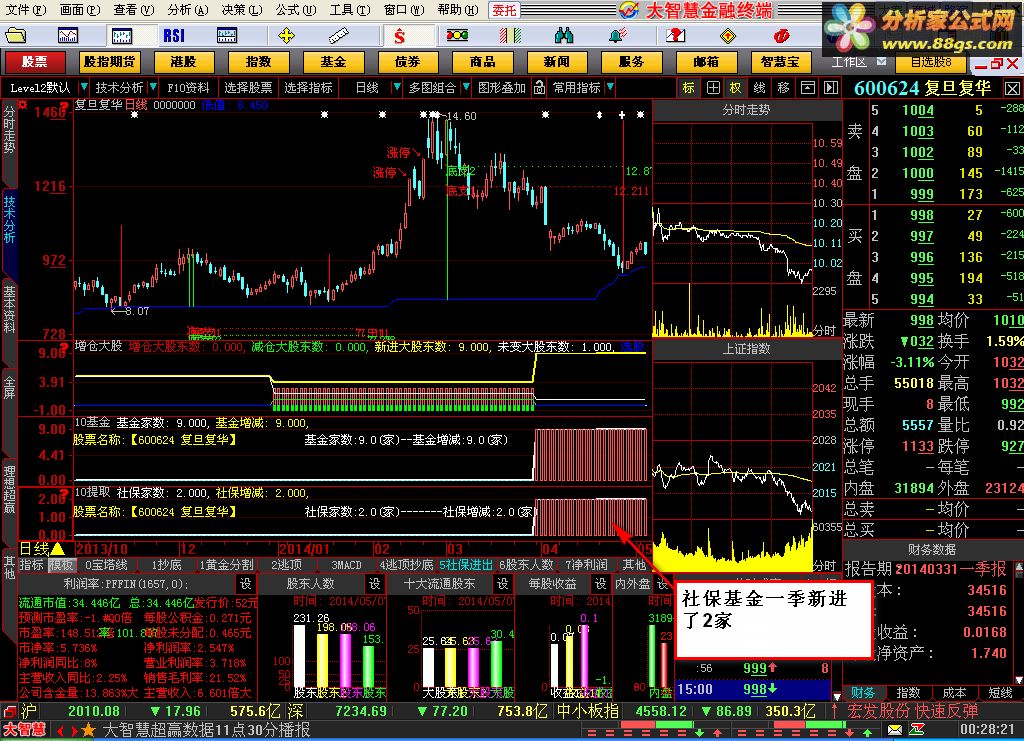Open F10资料 button
1024x741 pixels.
coord(188,87)
